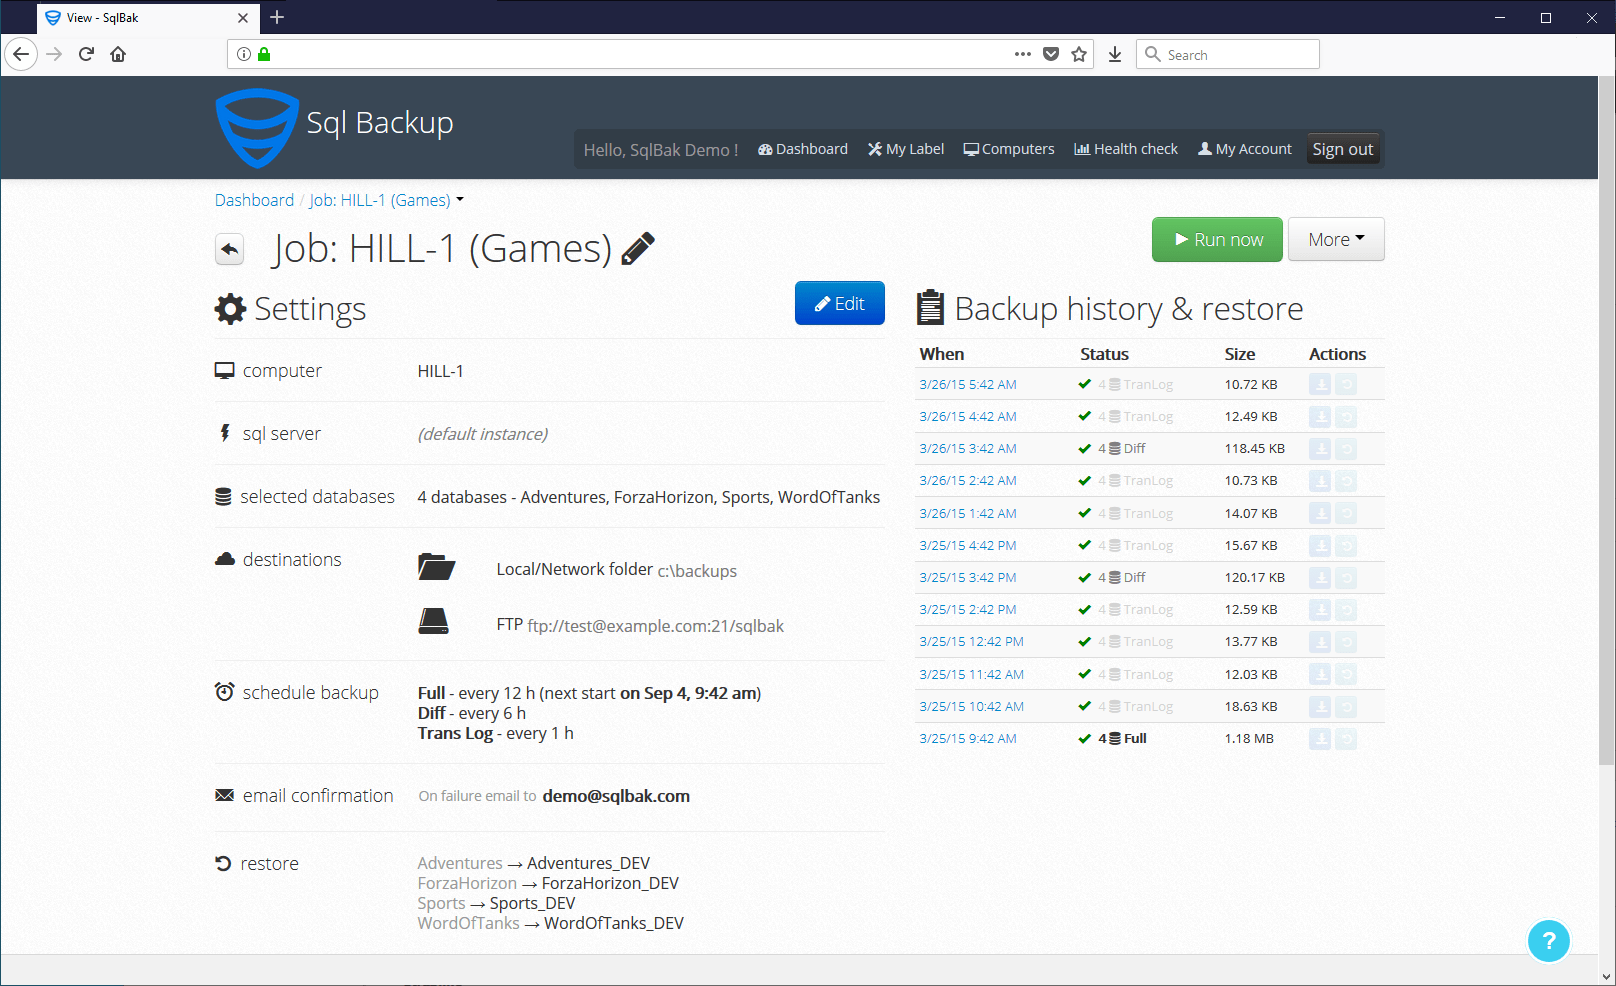Open My Label in the navigation bar
1616x986 pixels.
(x=906, y=149)
